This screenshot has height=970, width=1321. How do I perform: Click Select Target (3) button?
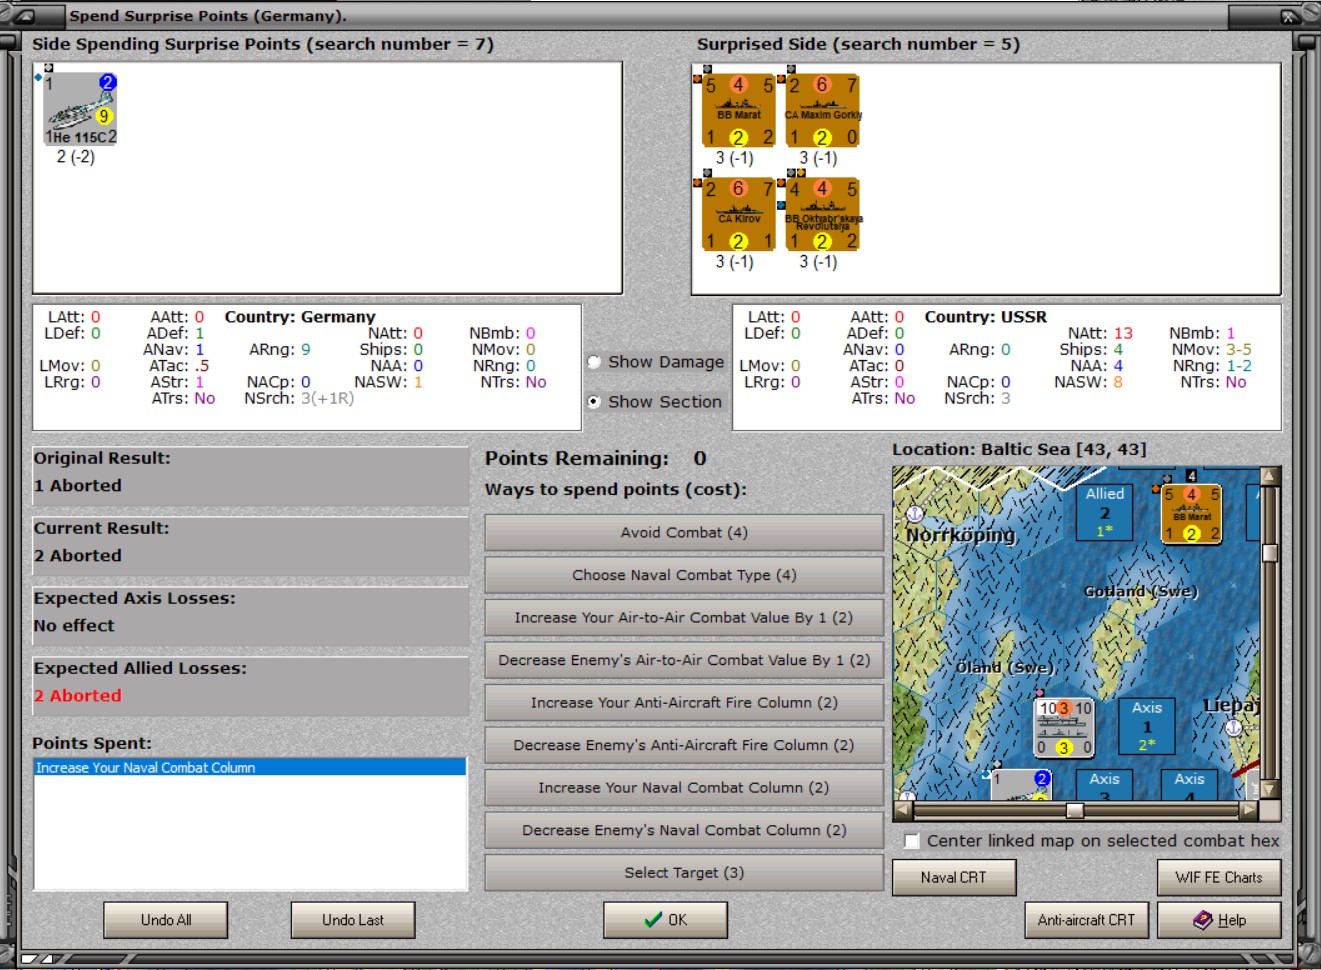[684, 873]
